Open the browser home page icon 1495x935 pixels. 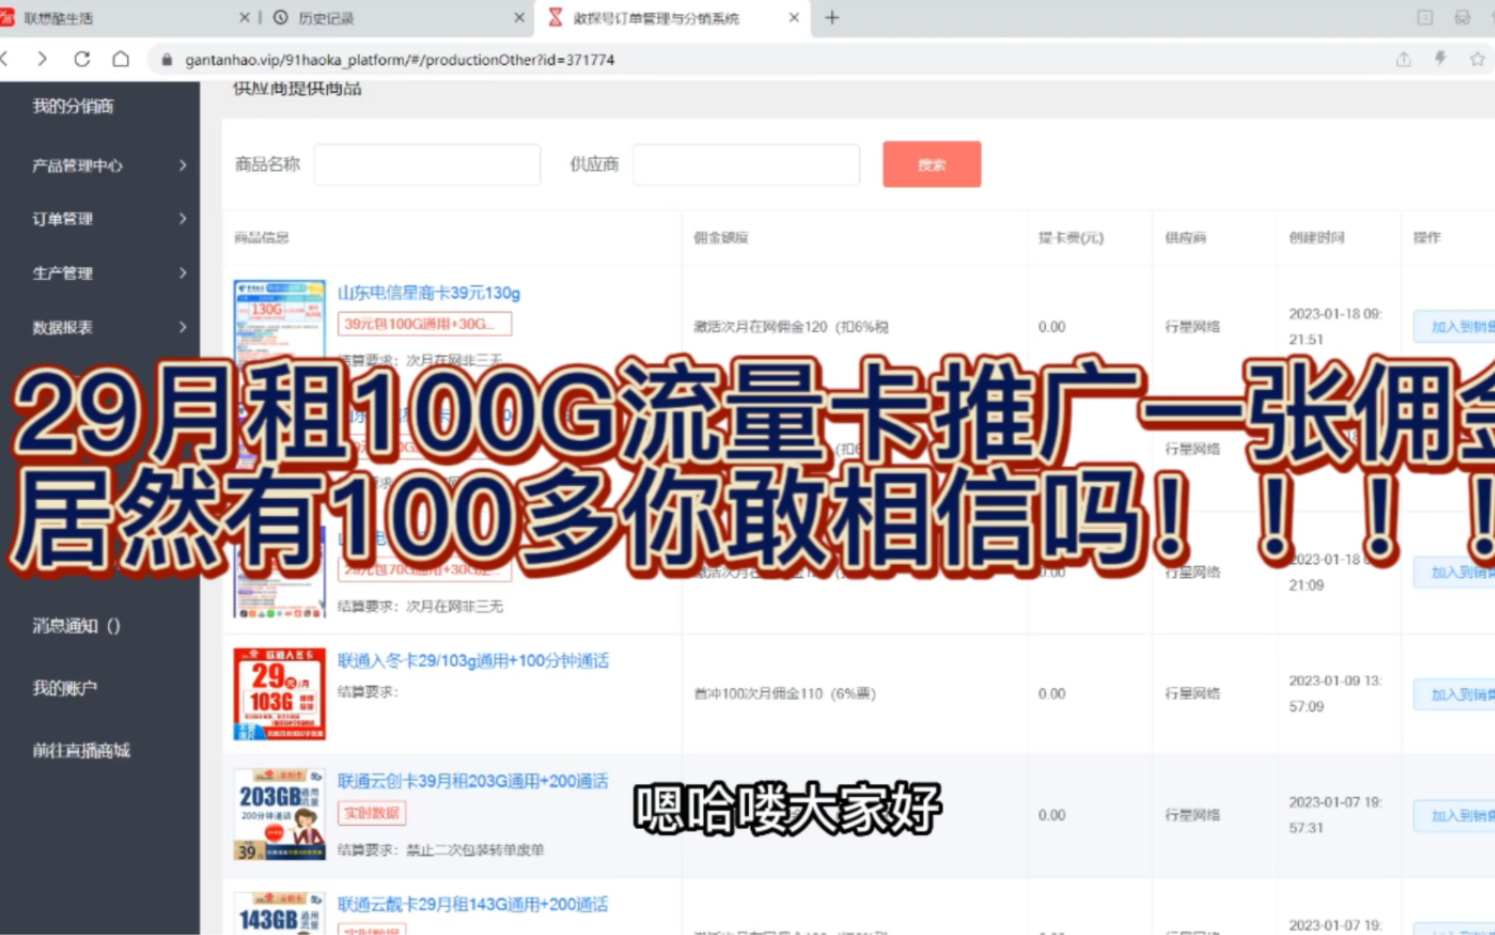pos(121,59)
